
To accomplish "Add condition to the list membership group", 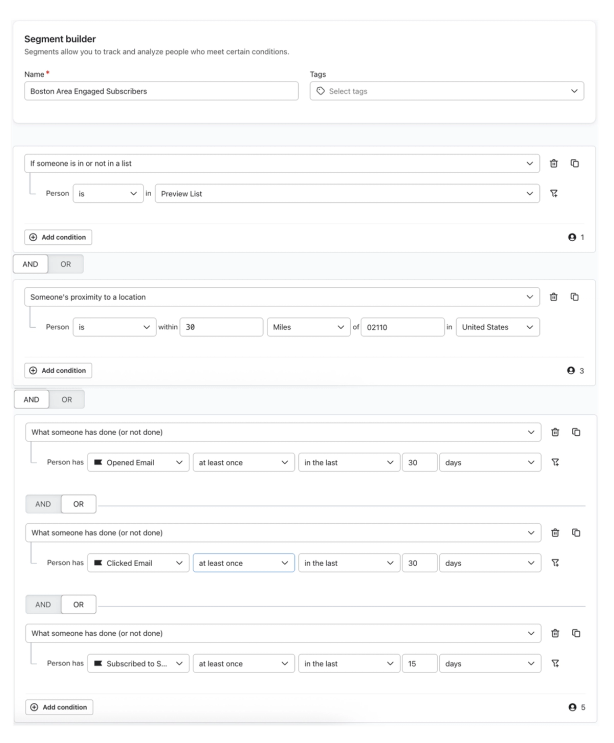I will [x=58, y=237].
